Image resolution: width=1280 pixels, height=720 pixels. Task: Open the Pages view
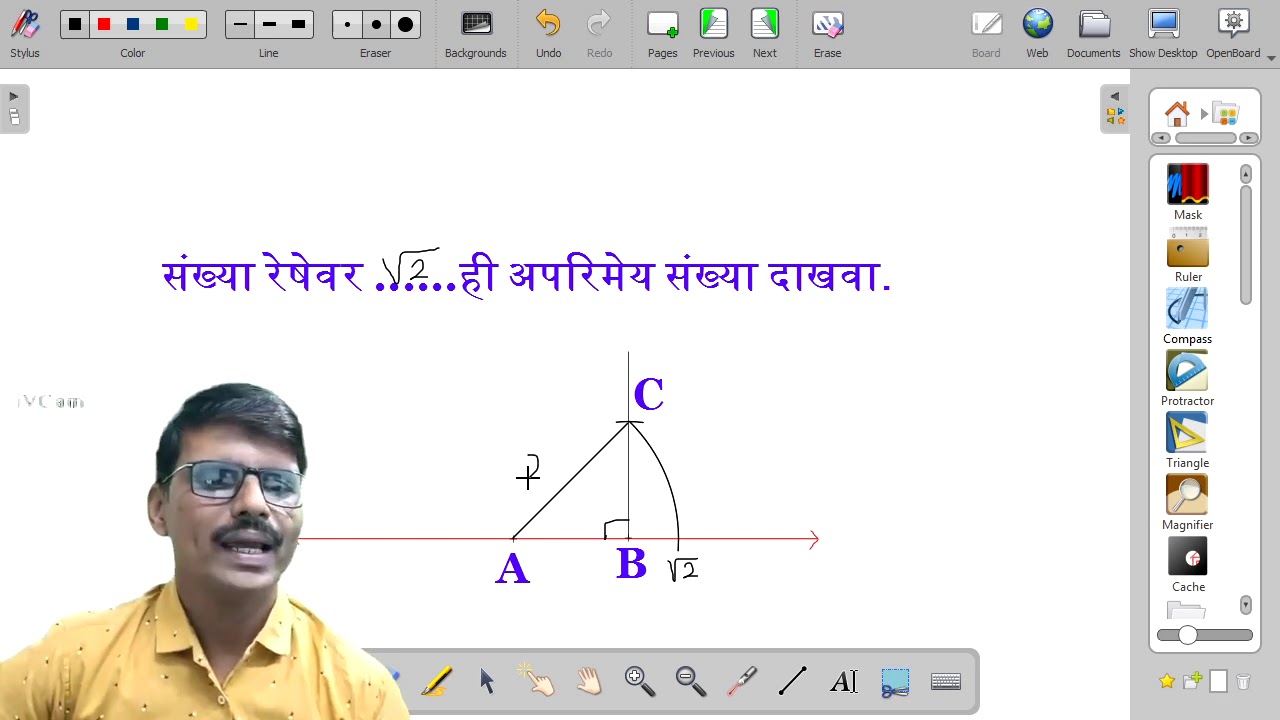[662, 34]
